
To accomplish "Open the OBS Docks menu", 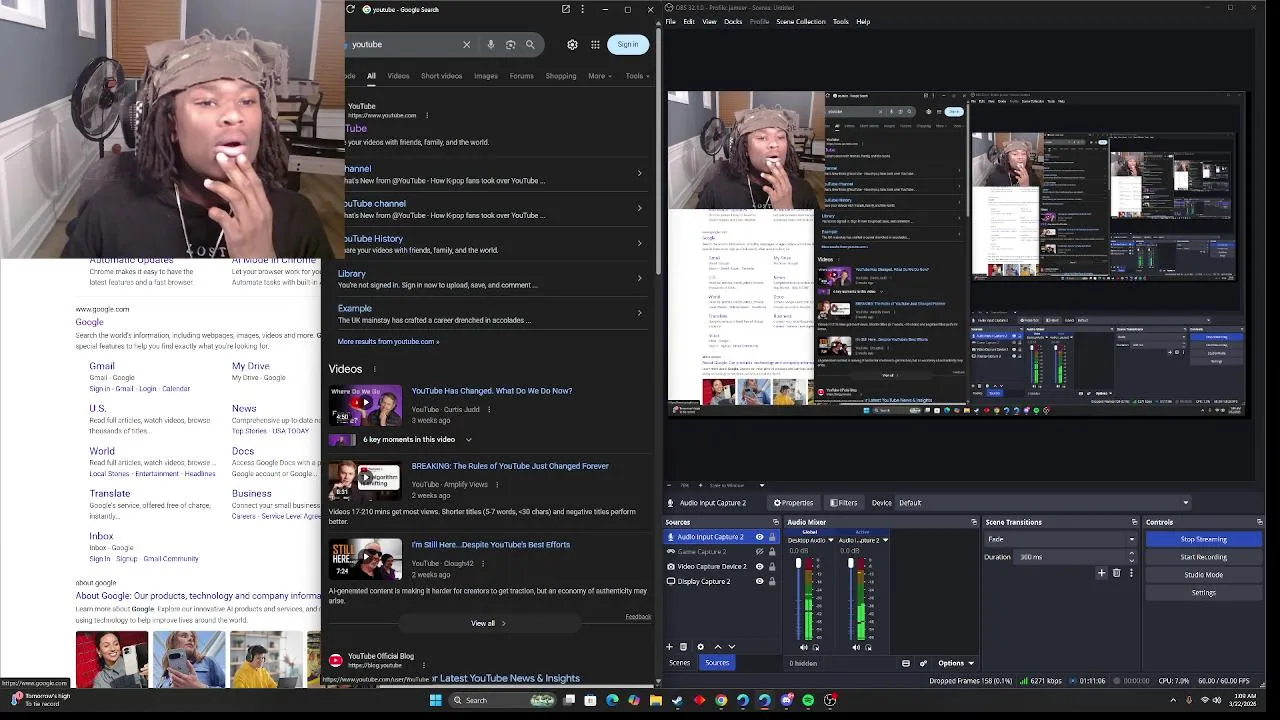I will pyautogui.click(x=733, y=21).
